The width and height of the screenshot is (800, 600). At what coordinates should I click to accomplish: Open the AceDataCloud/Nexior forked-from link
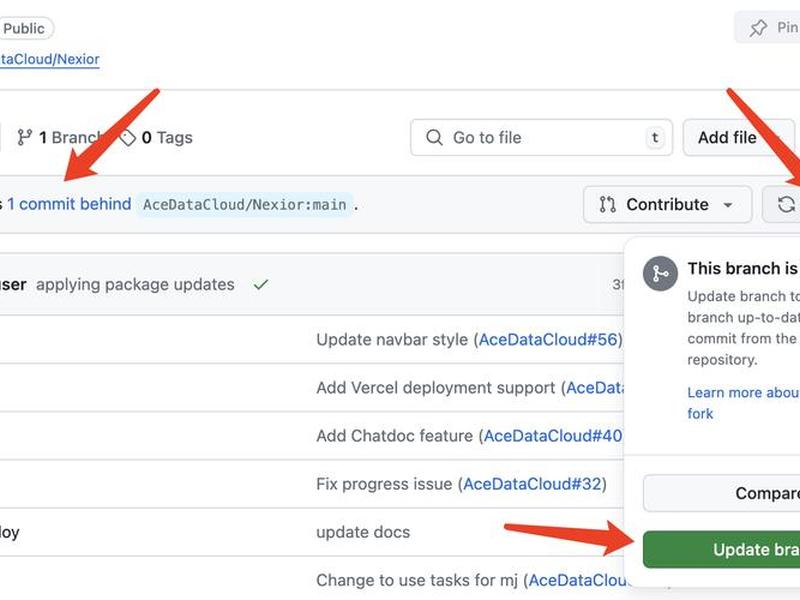(49, 59)
